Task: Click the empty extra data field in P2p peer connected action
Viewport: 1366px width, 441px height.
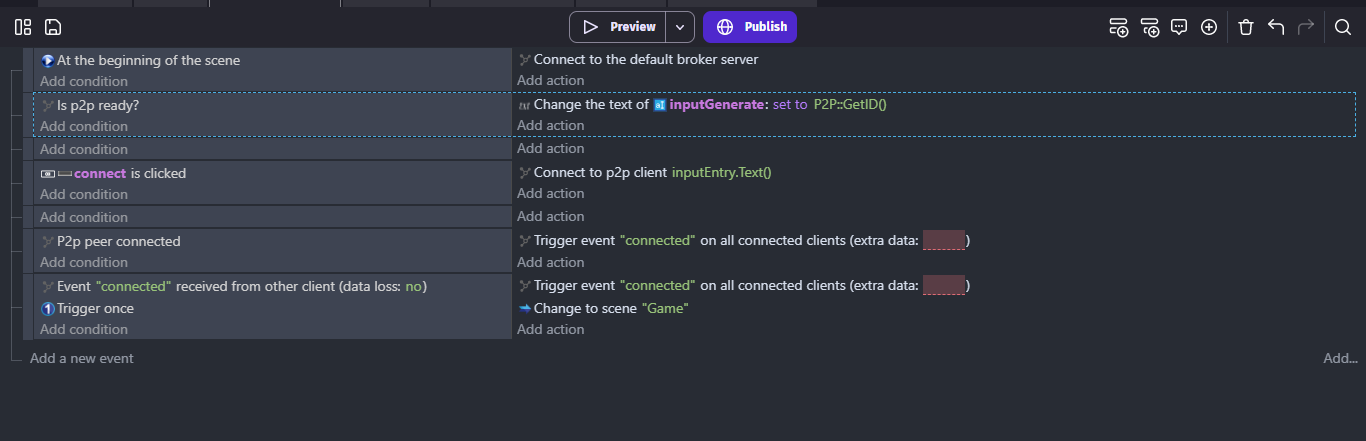Action: coord(944,240)
